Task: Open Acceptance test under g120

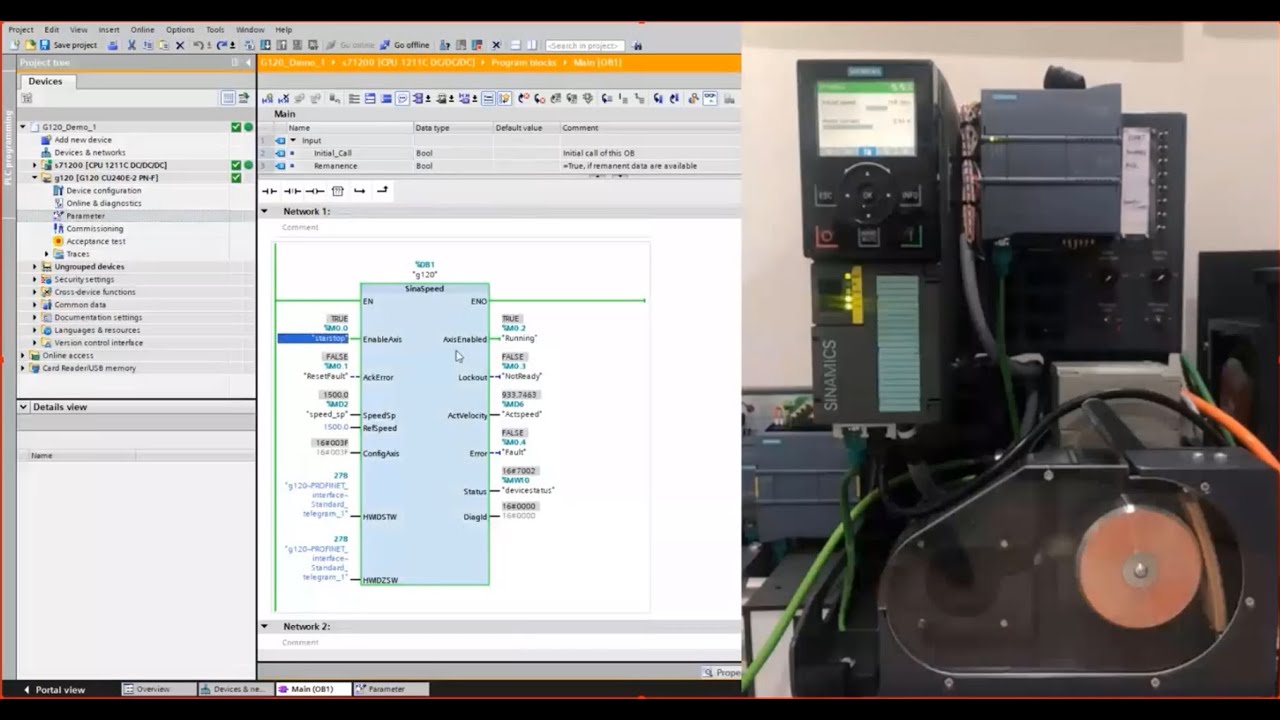Action: [95, 241]
